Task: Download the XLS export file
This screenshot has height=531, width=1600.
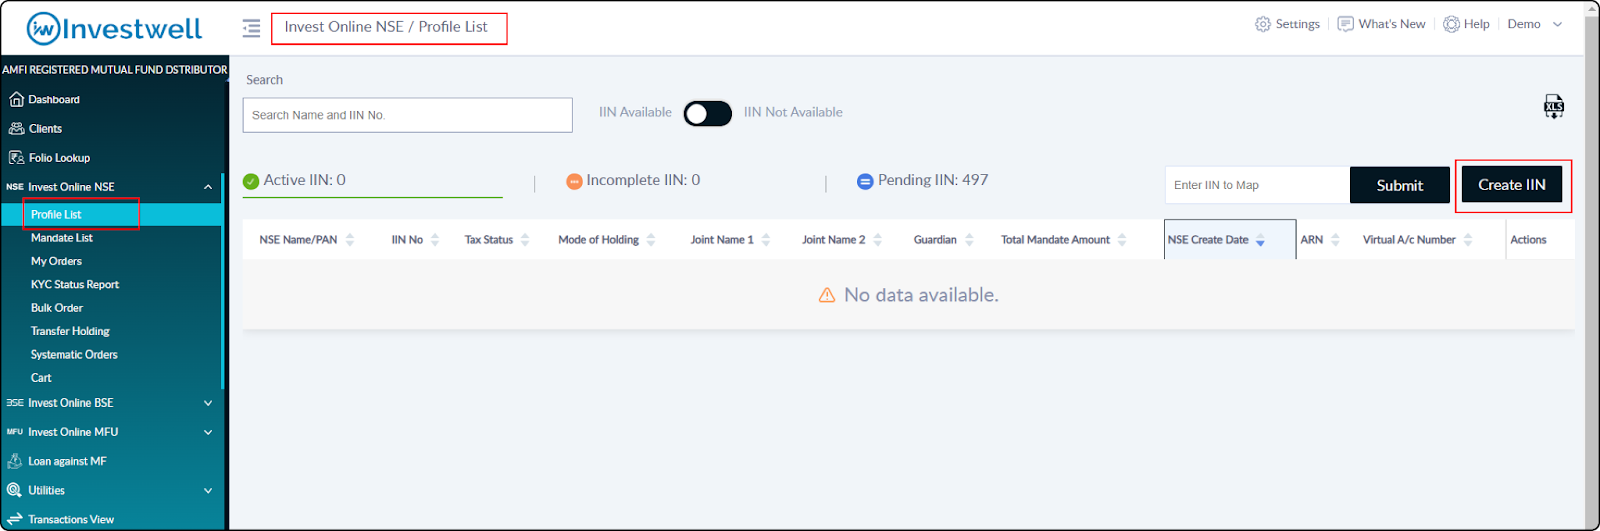Action: 1553,107
